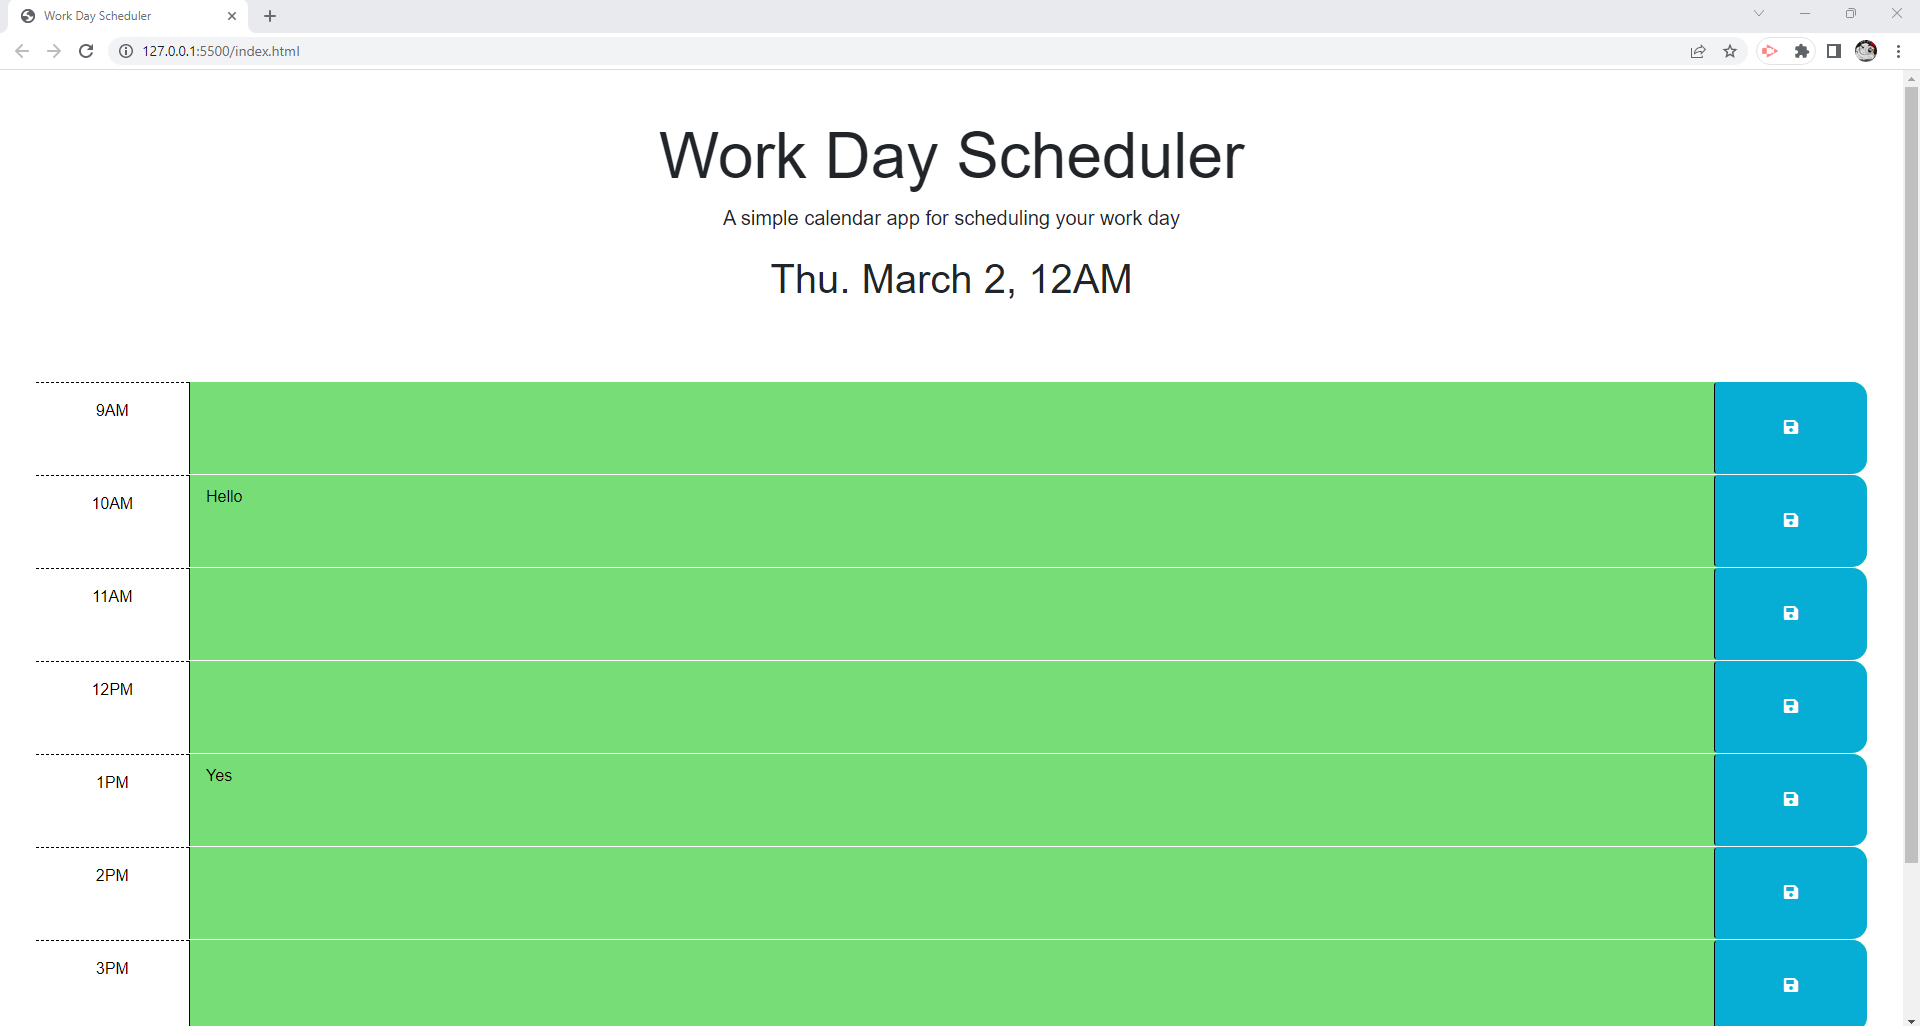Open the side panel icon
Screen dimensions: 1920x1026
[1834, 51]
